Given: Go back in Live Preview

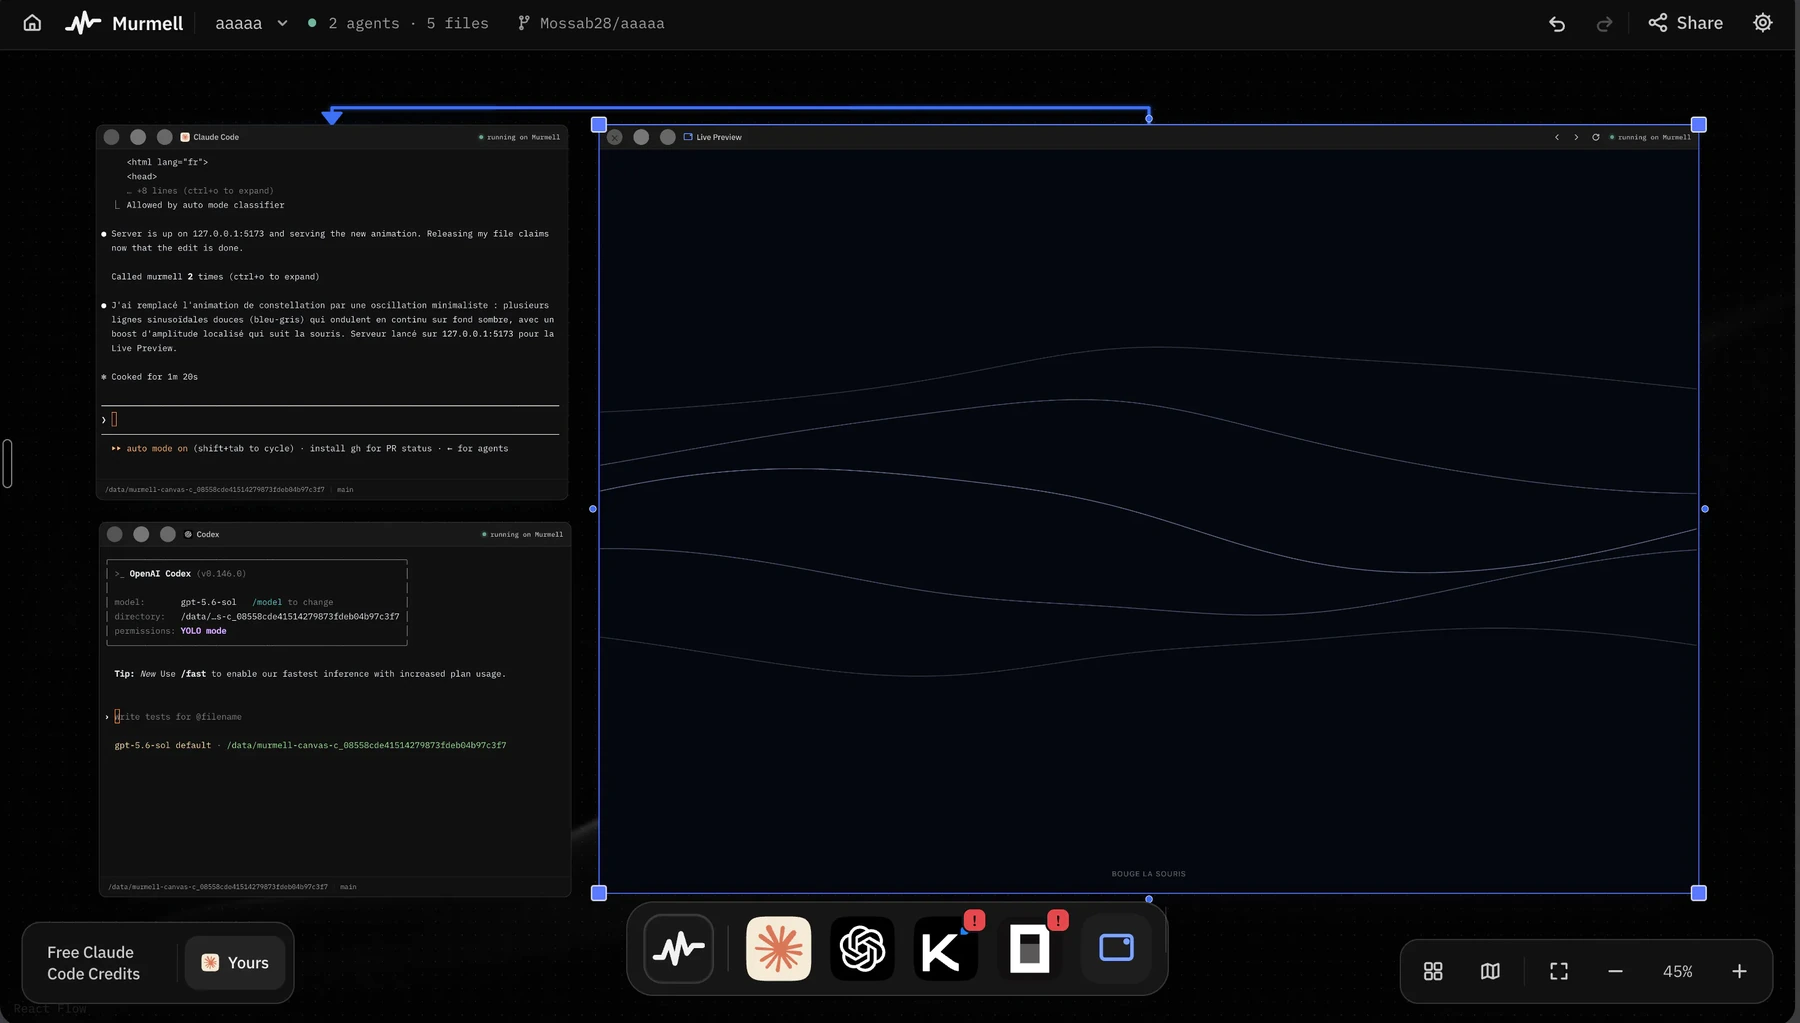Looking at the screenshot, I should (x=1557, y=137).
